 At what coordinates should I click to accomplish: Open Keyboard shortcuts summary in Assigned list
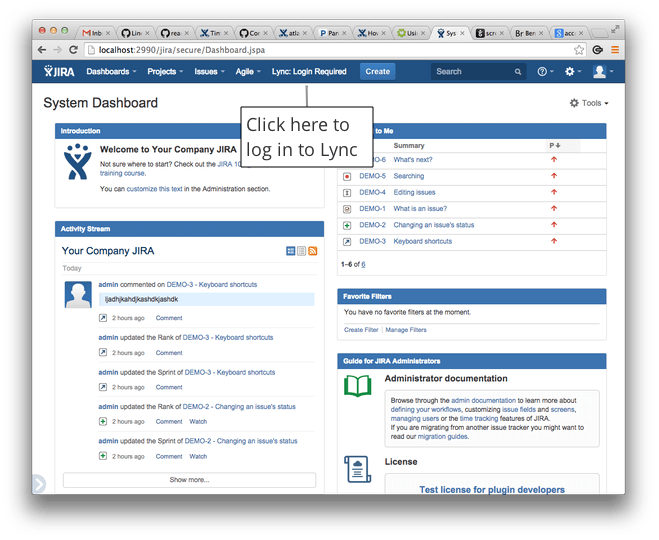[422, 241]
